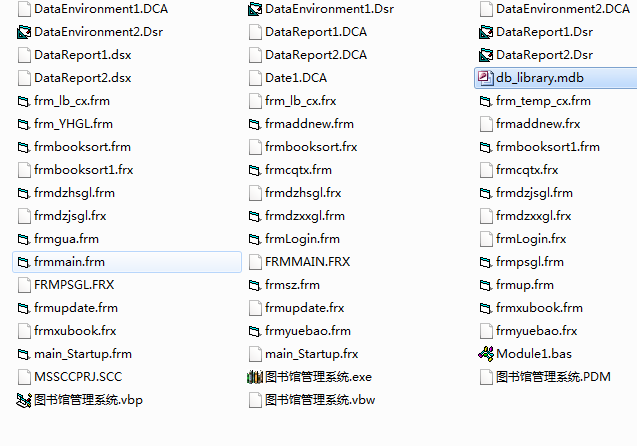The width and height of the screenshot is (637, 446).
Task: Click the frmmain.frm form icon
Action: coord(24,262)
